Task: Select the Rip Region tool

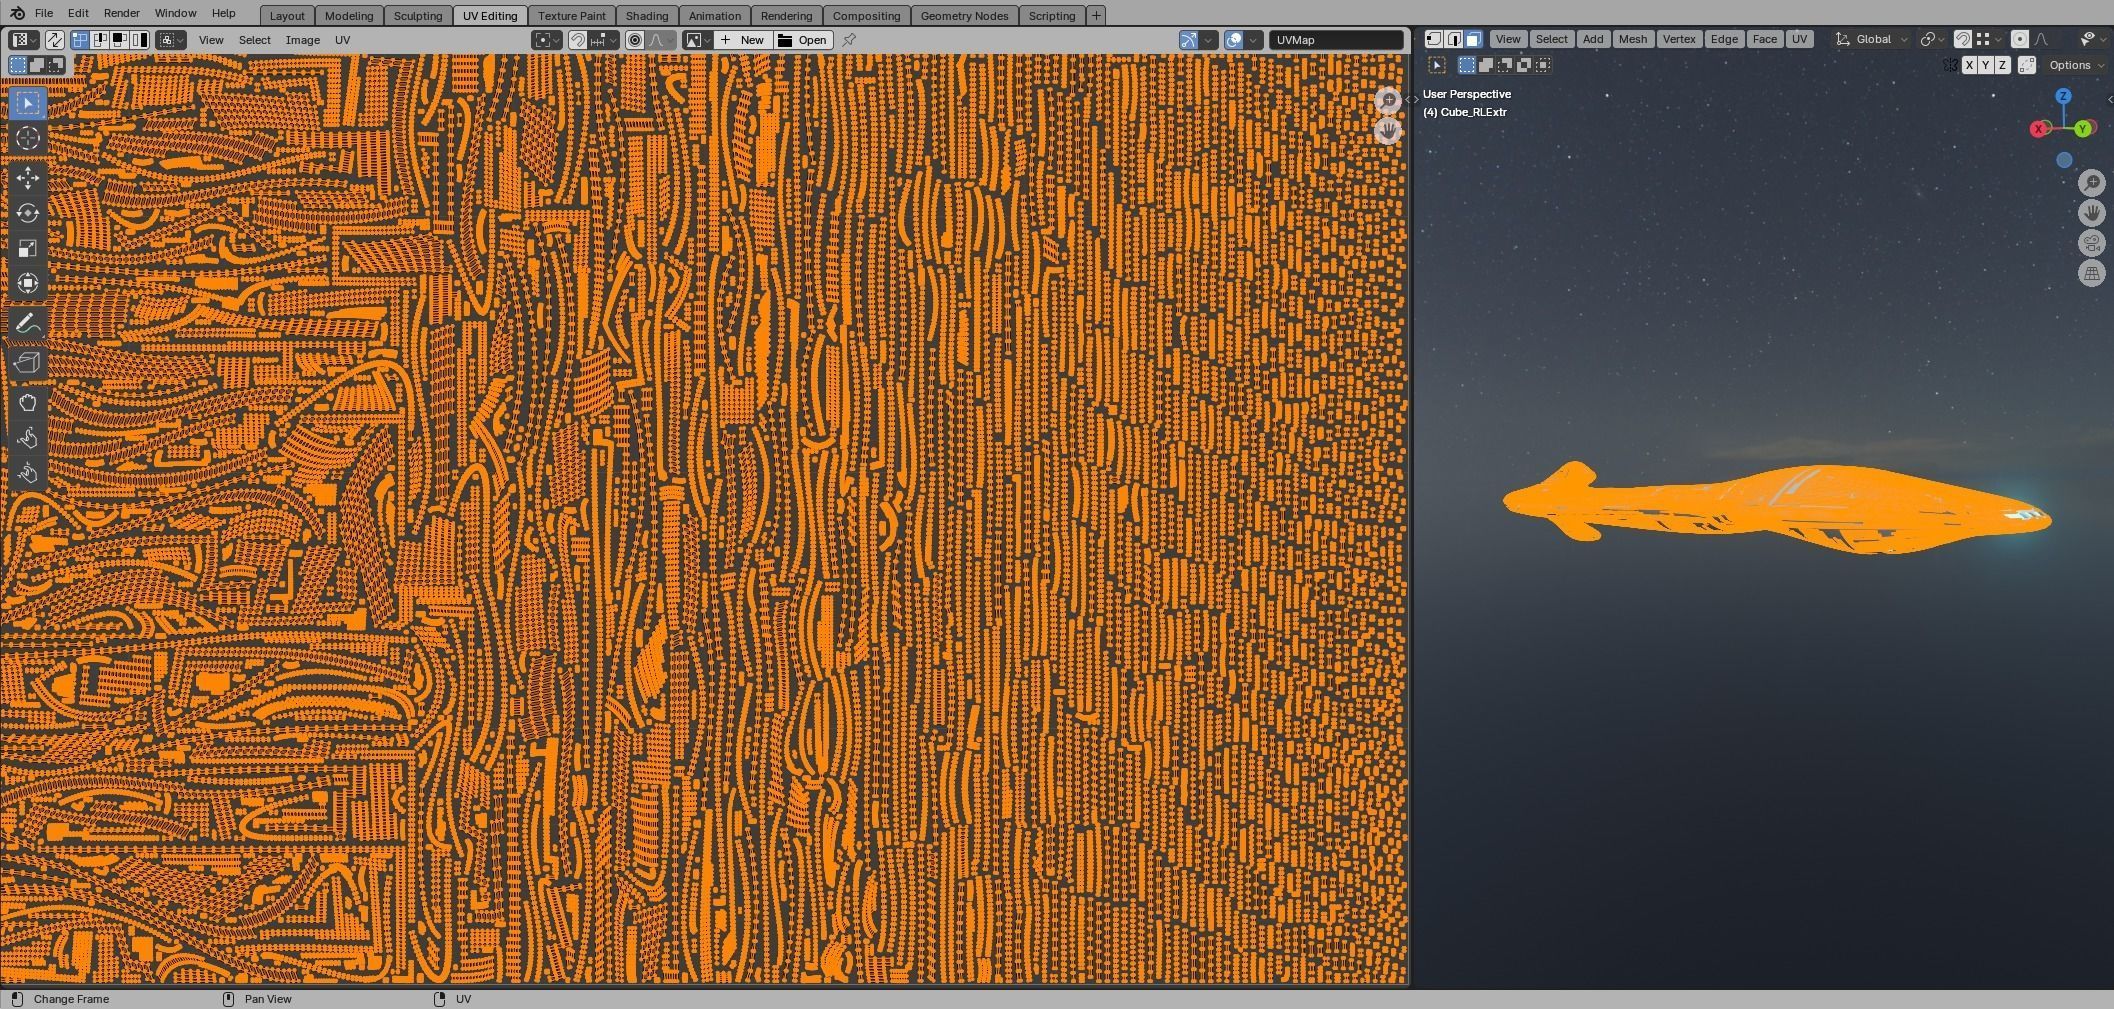Action: (28, 362)
